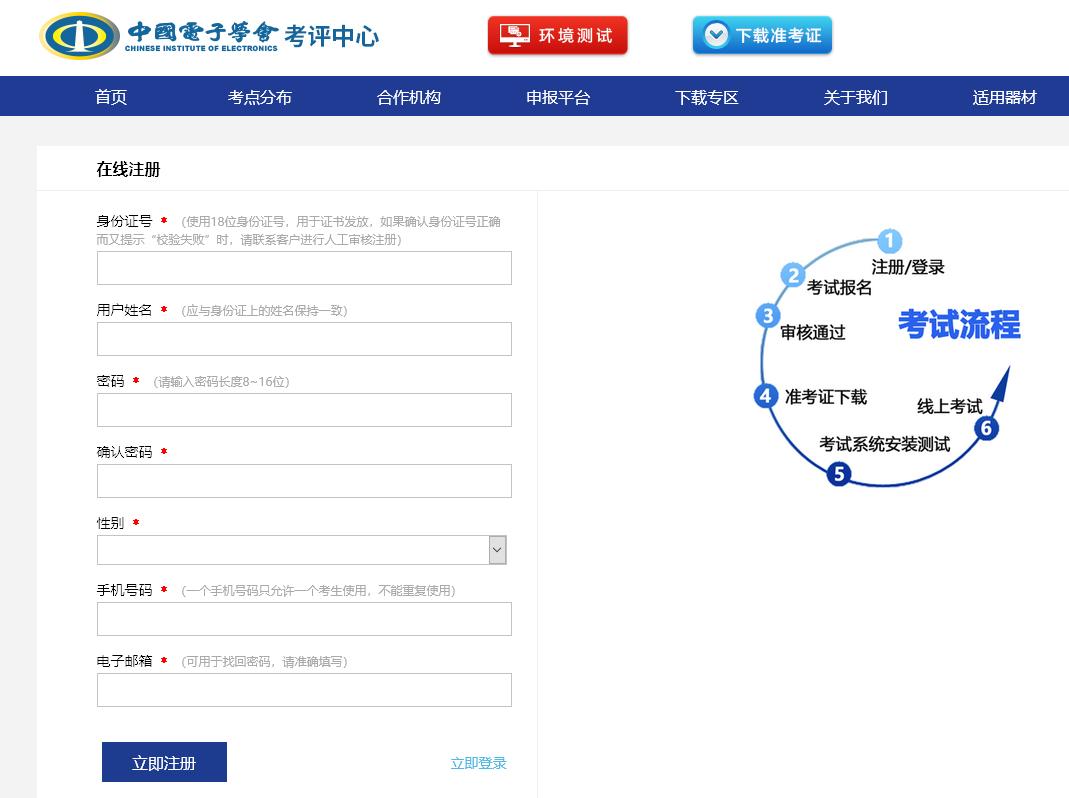Open the 下载专区 page

(706, 96)
